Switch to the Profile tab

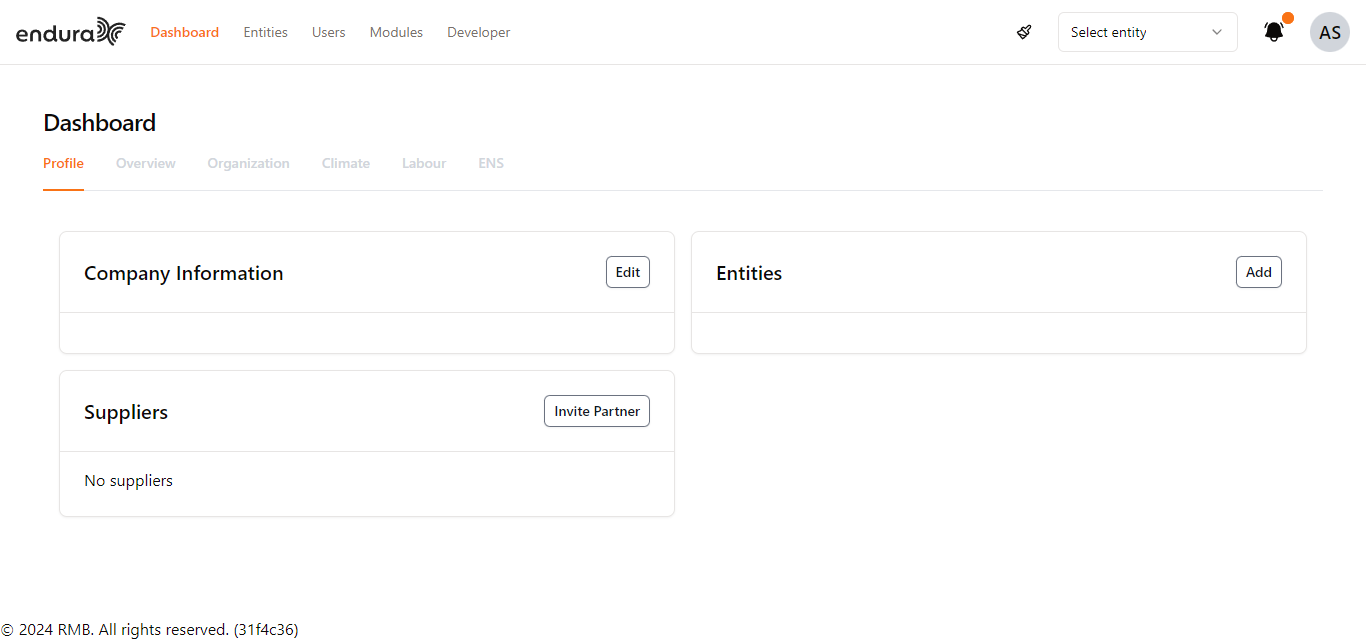[x=63, y=163]
